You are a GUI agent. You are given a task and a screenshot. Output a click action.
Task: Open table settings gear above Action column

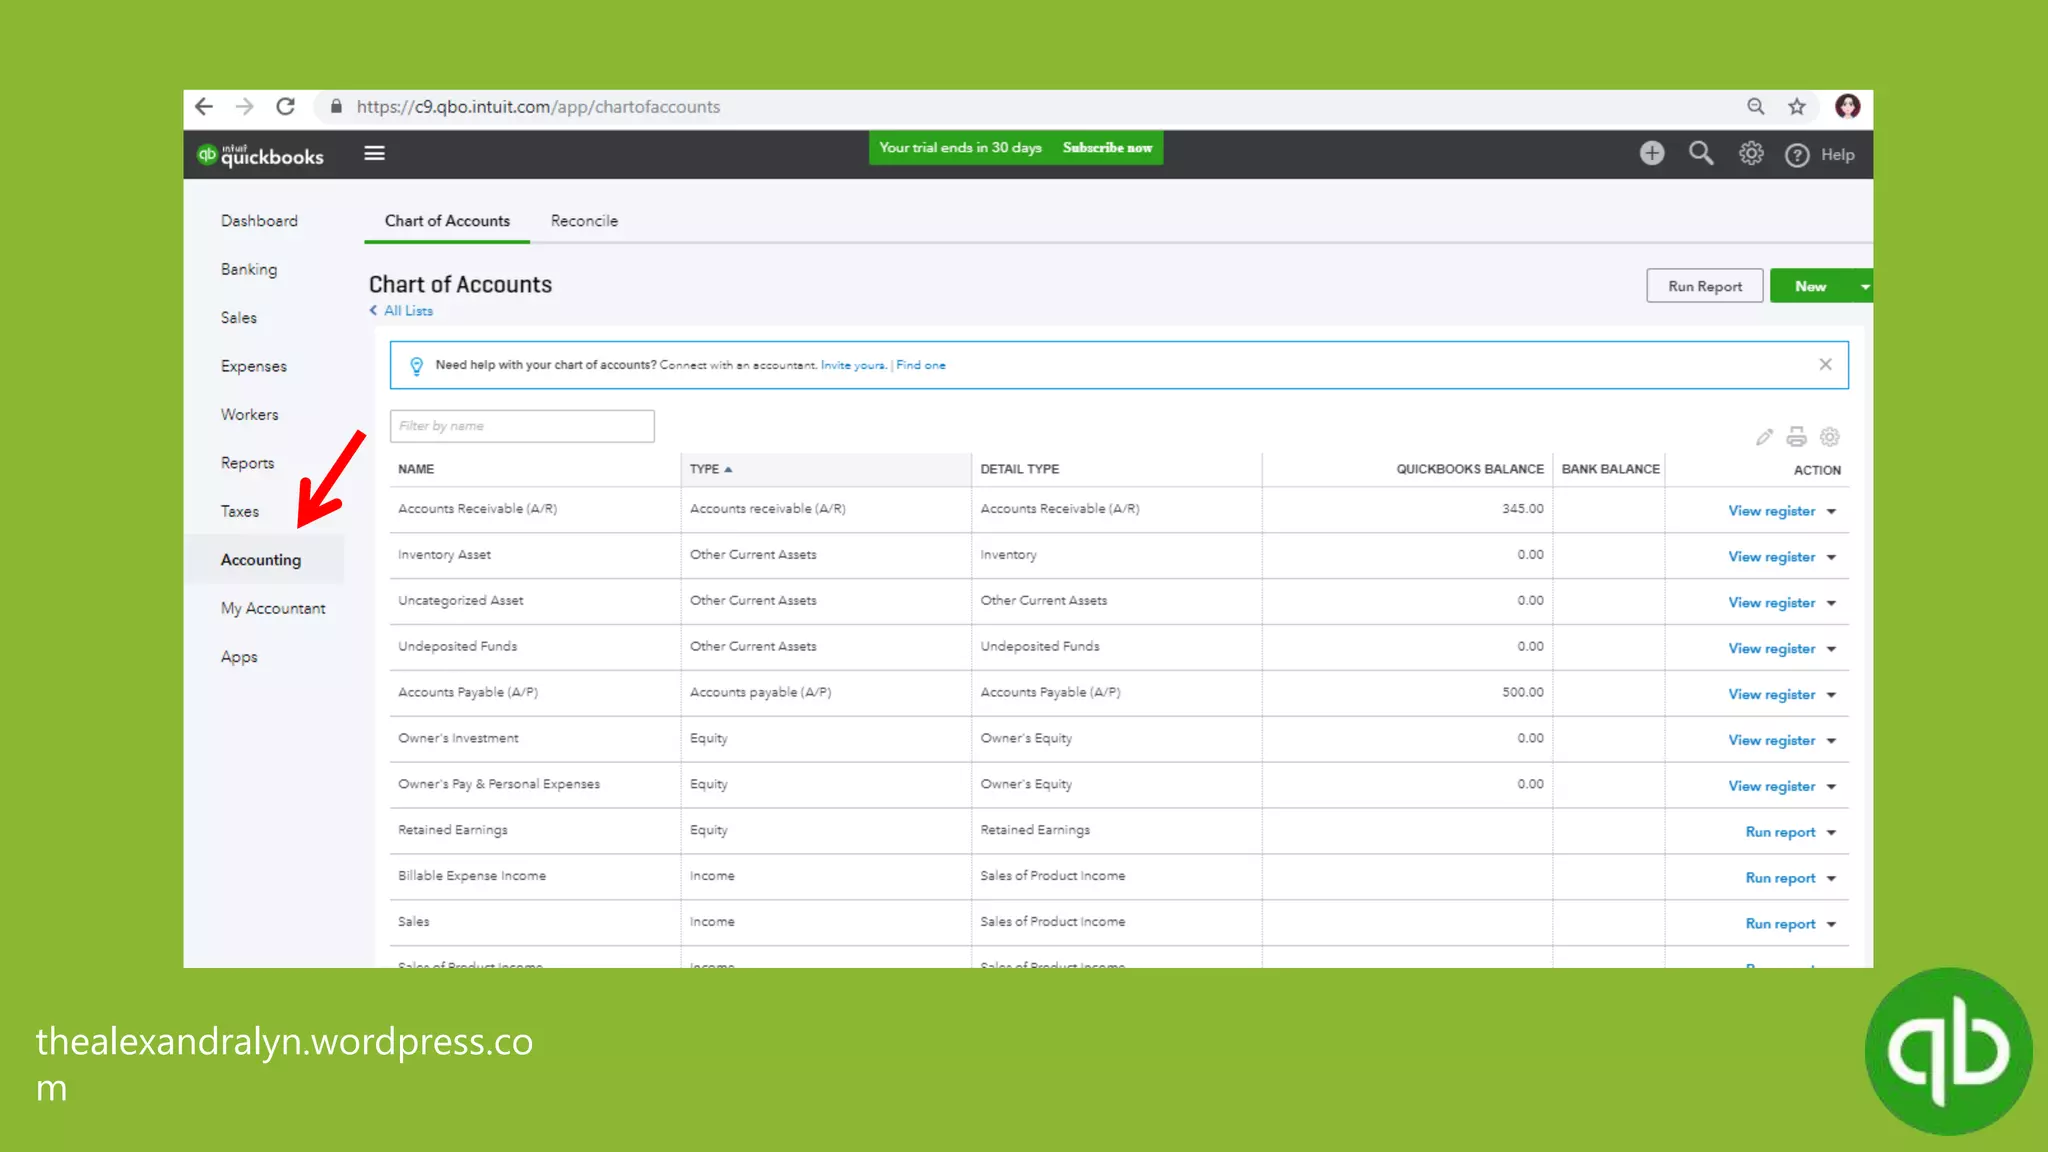1830,437
